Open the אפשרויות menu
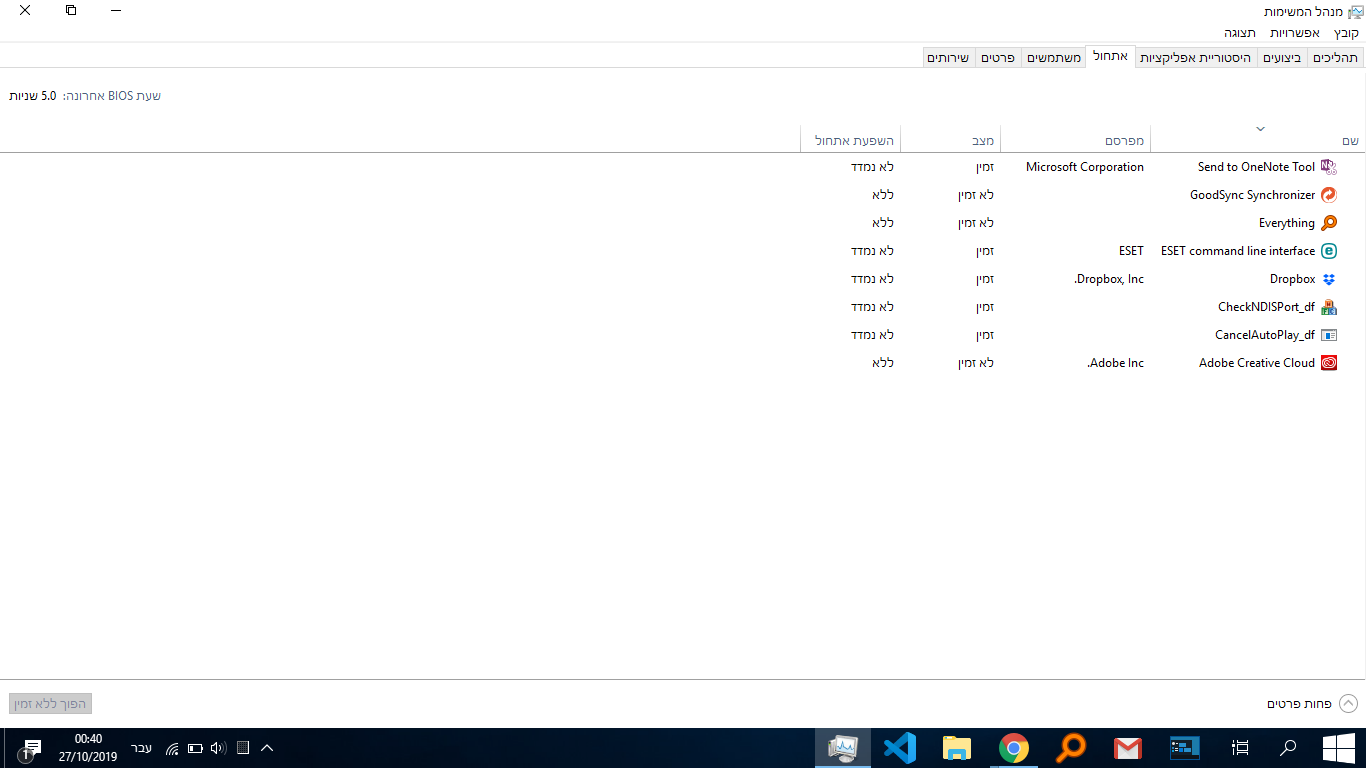 coord(1295,33)
